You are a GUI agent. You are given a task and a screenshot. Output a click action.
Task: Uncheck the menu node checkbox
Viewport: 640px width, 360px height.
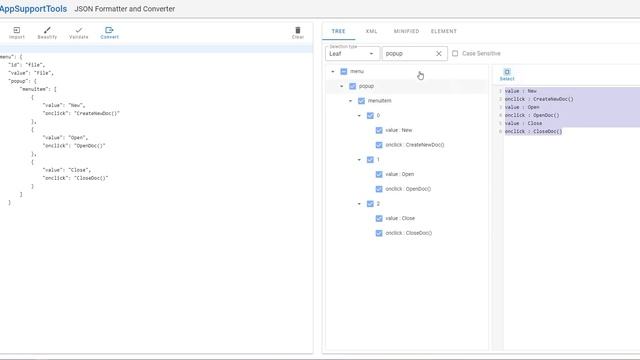coord(344,71)
